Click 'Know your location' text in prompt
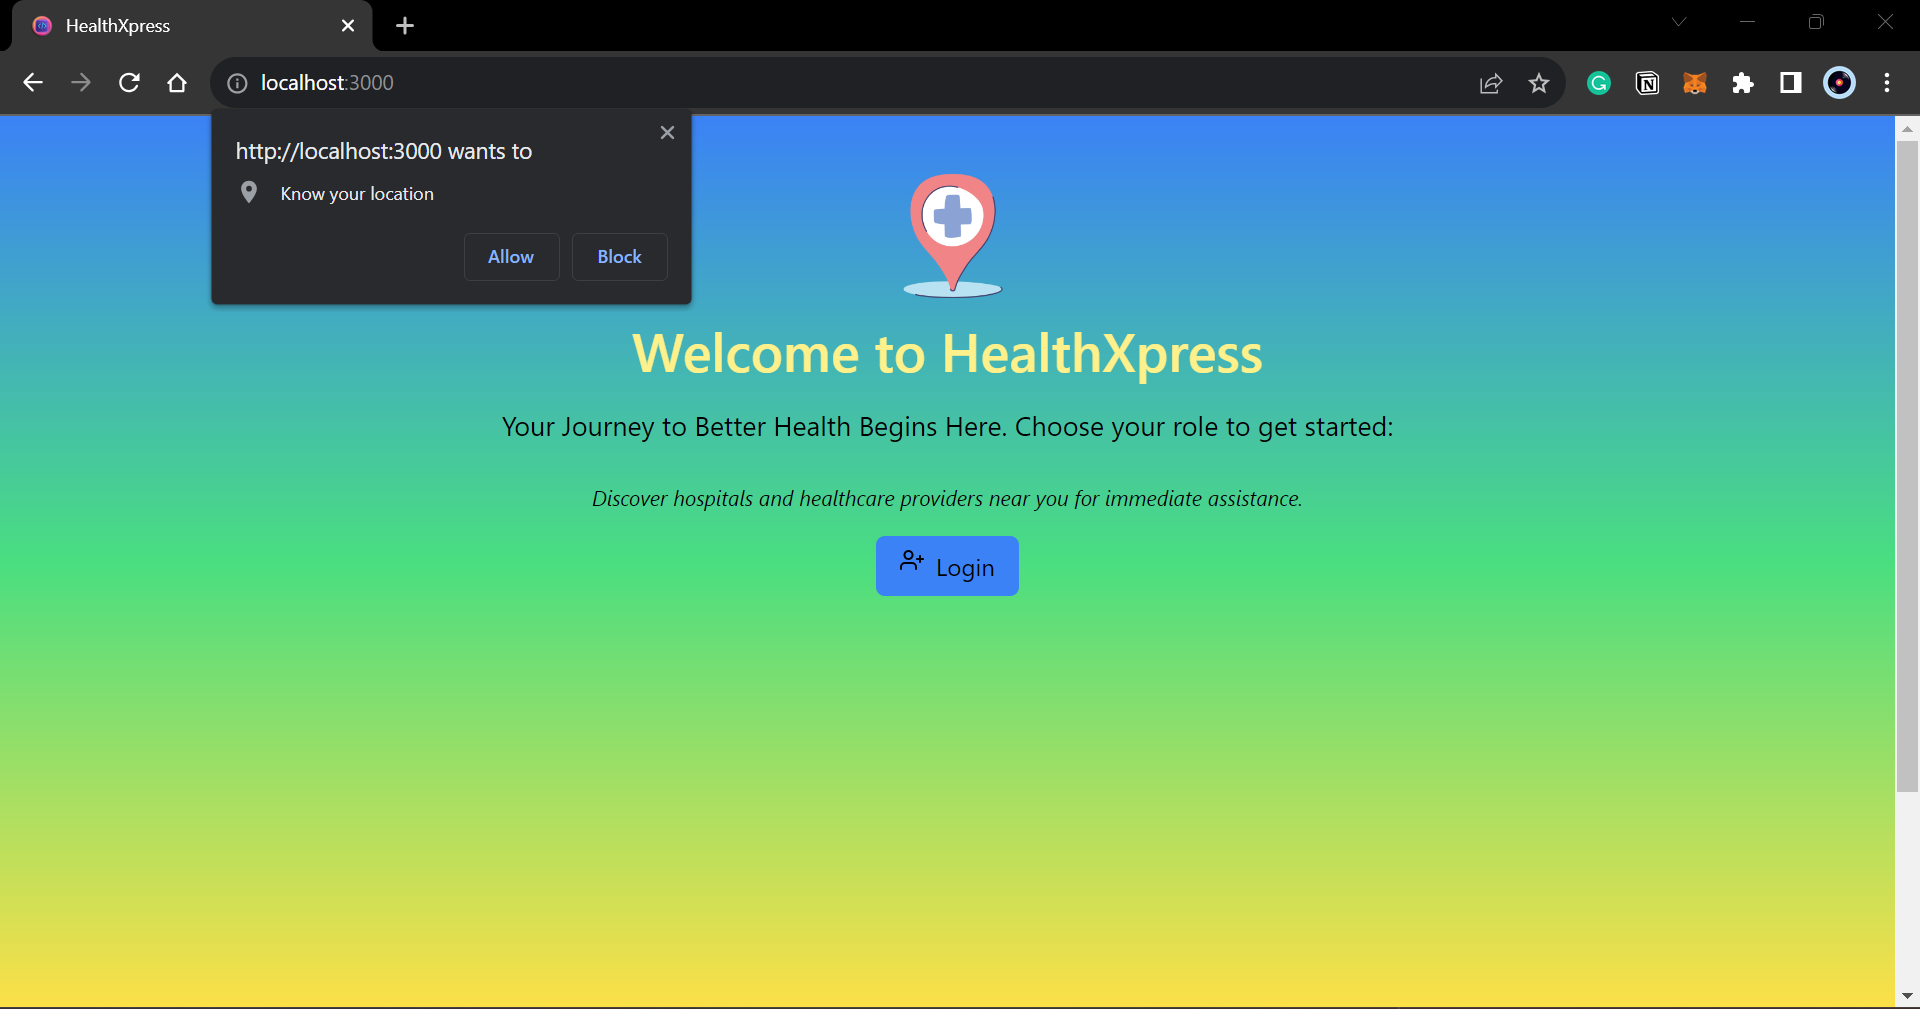This screenshot has width=1920, height=1009. point(357,194)
